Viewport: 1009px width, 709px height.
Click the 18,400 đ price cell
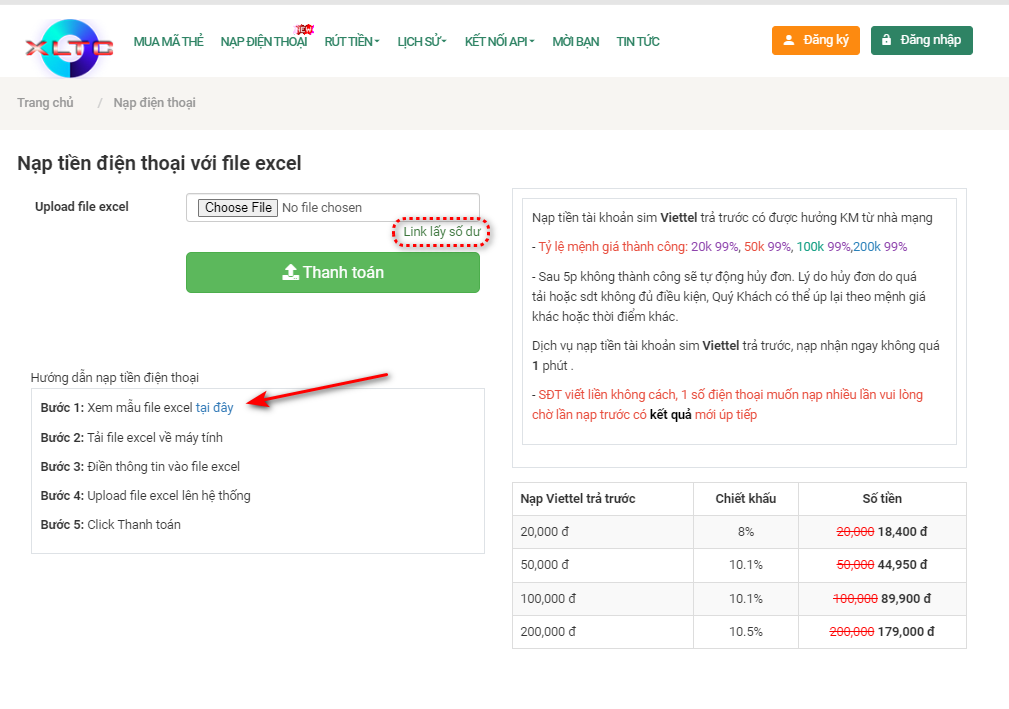[x=882, y=532]
